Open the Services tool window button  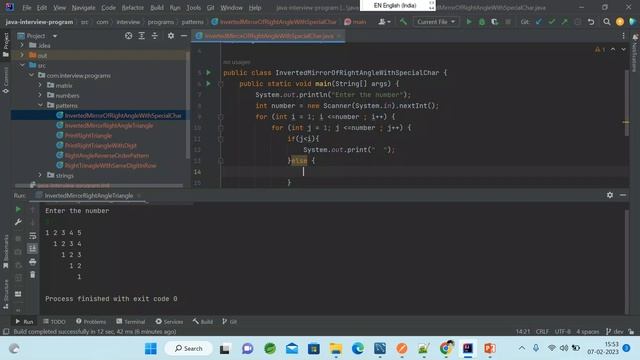[x=169, y=322]
